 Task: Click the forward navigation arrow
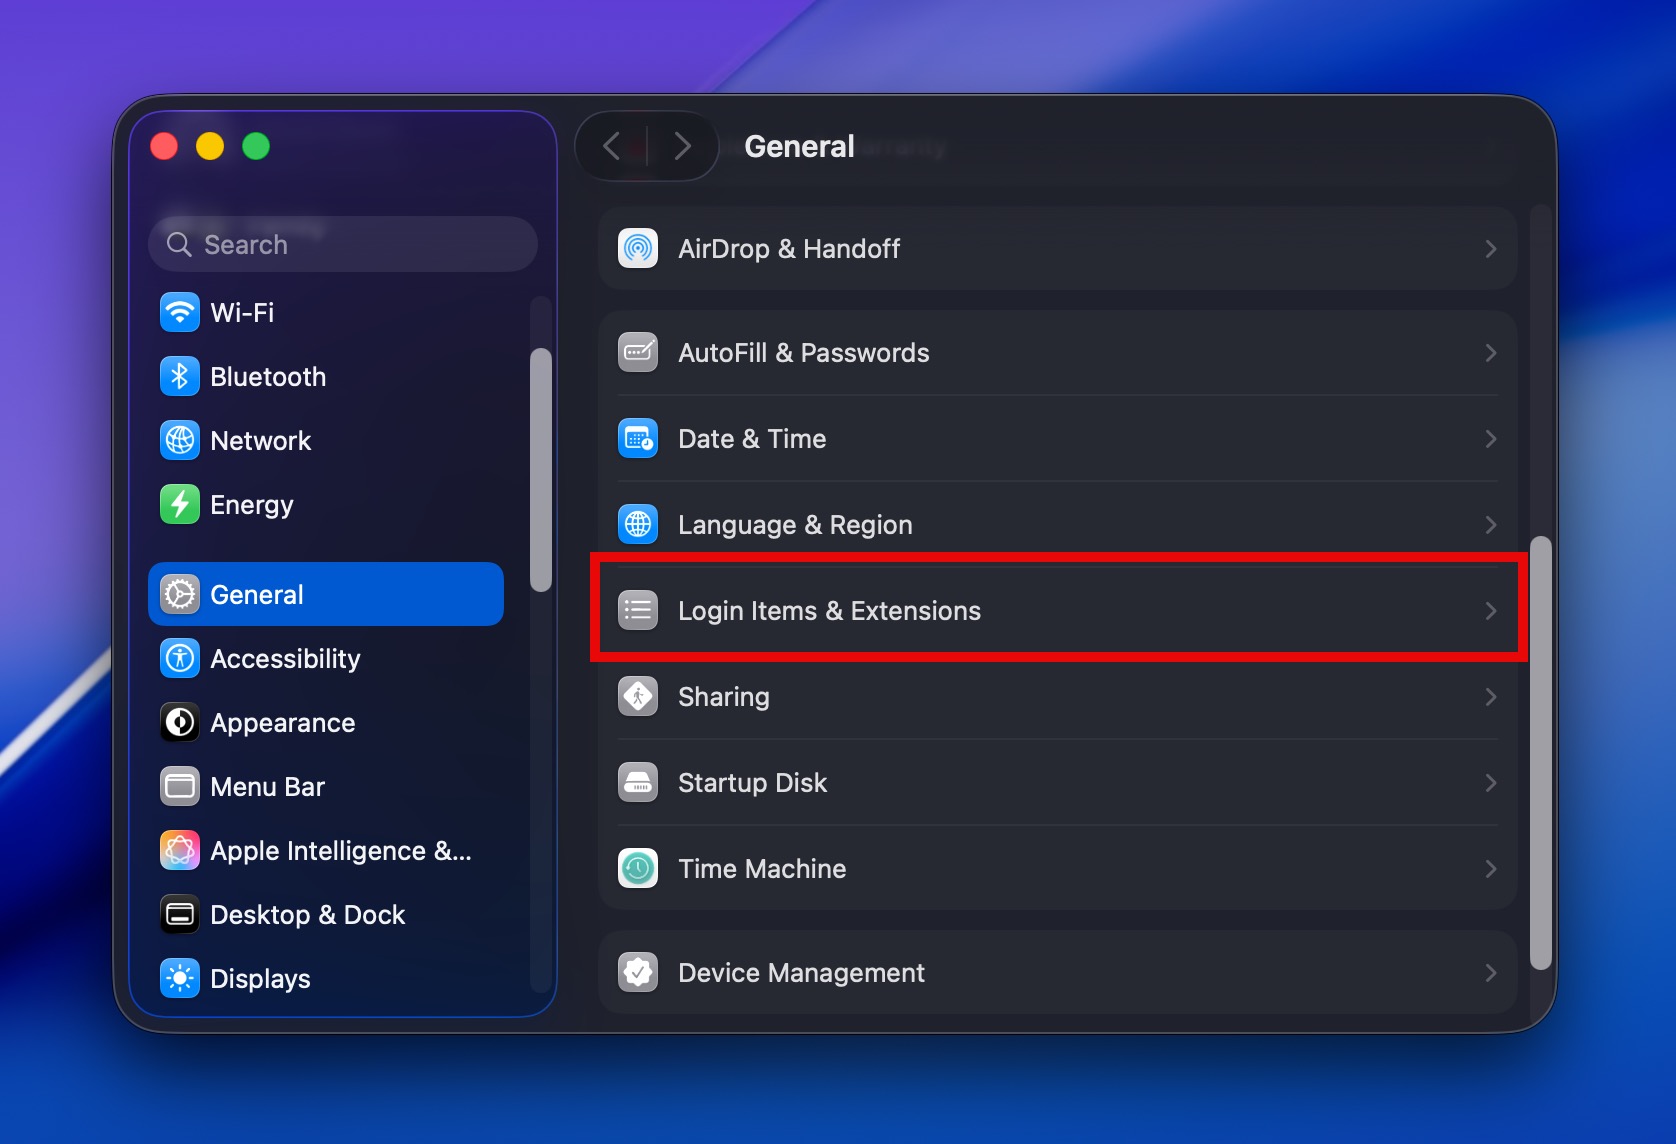pos(682,145)
